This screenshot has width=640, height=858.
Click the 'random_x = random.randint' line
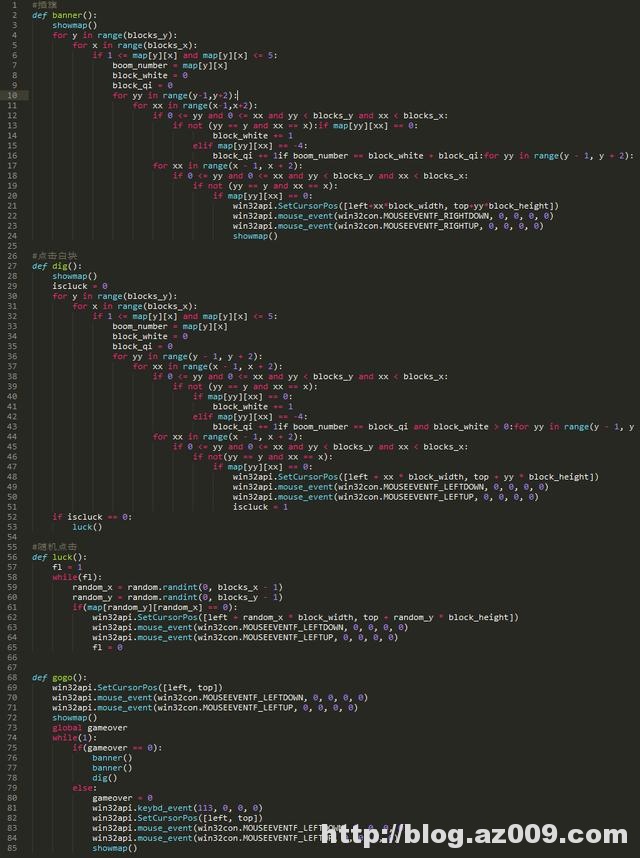pyautogui.click(x=178, y=587)
